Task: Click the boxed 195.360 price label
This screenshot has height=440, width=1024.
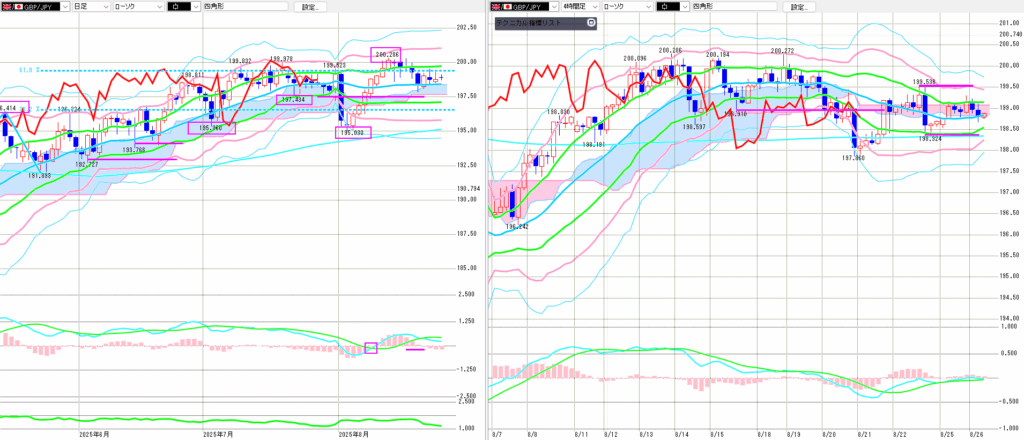Action: [x=212, y=129]
